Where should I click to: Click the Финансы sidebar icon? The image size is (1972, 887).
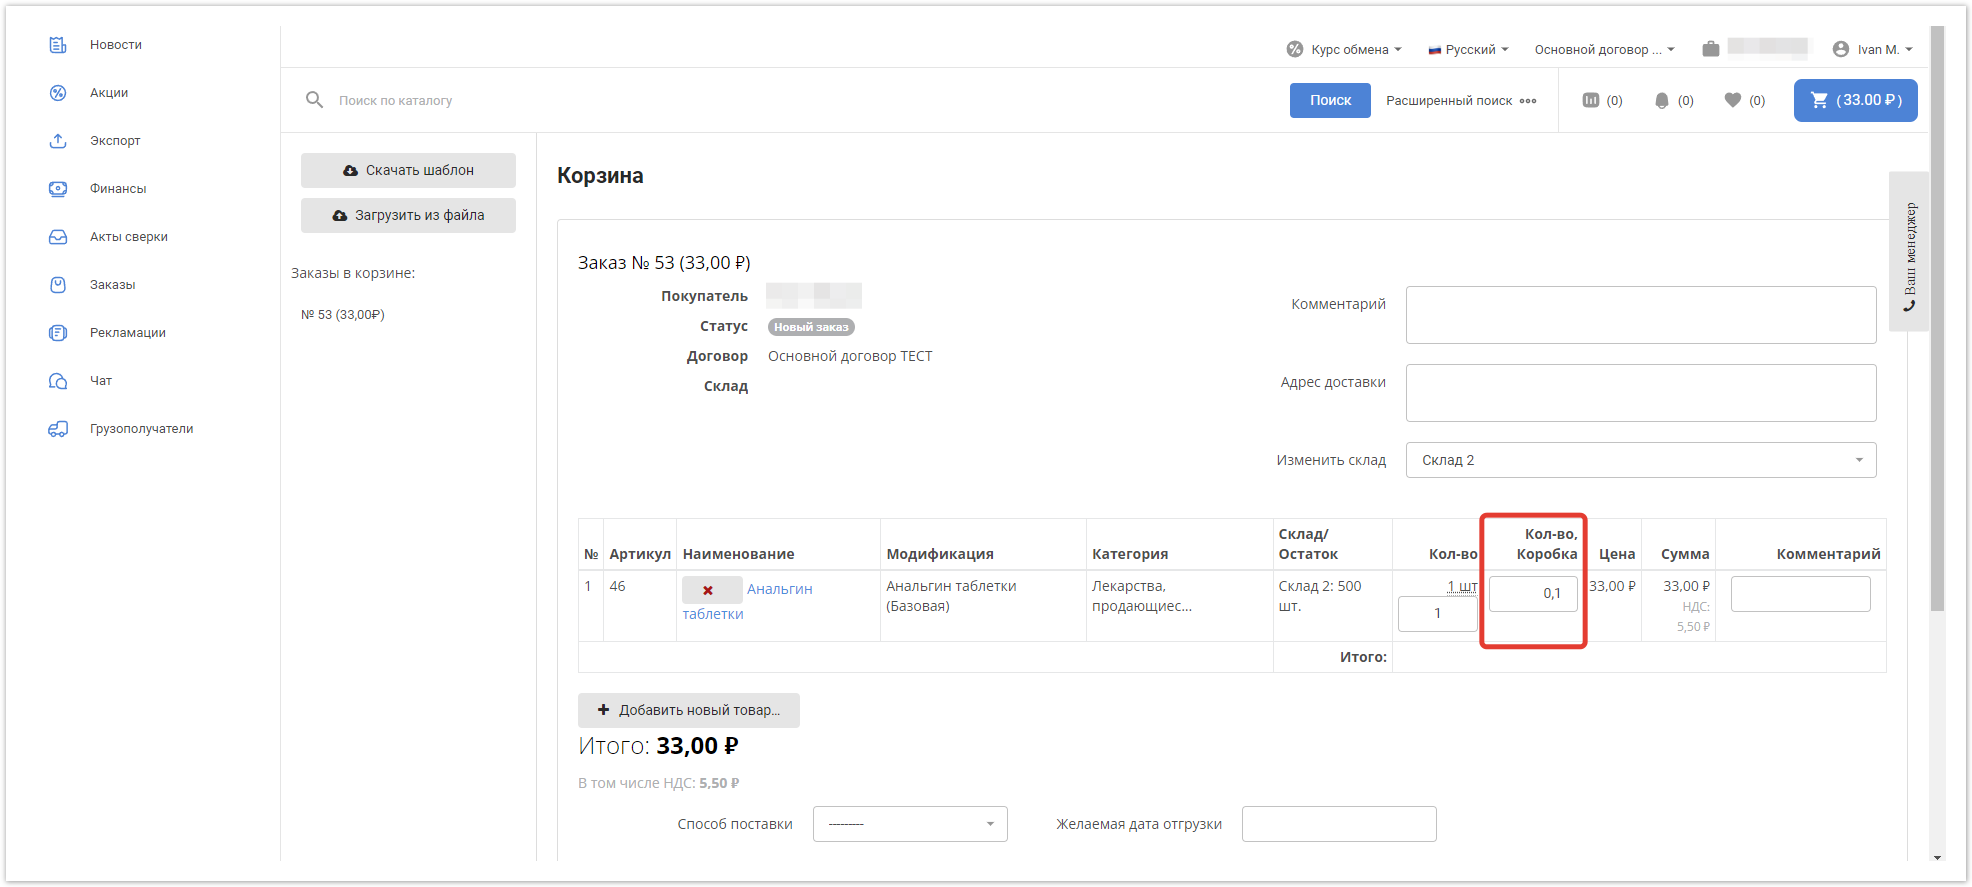[58, 189]
